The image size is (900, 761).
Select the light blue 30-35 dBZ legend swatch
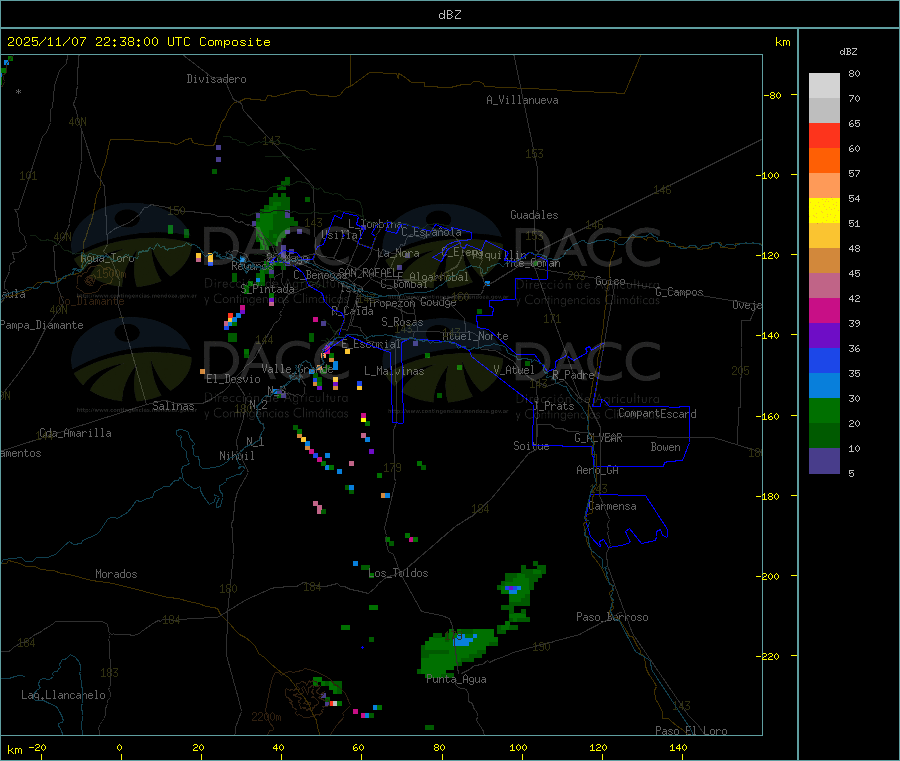pos(824,386)
